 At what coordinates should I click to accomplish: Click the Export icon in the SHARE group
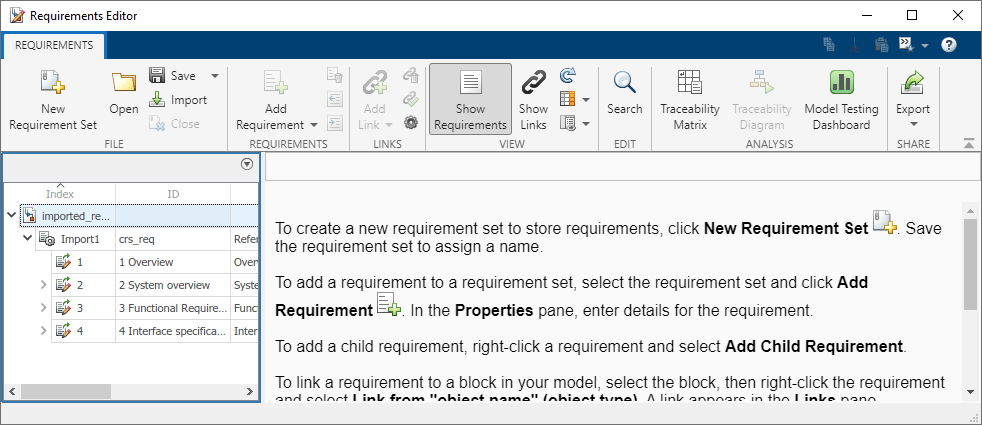(x=912, y=83)
